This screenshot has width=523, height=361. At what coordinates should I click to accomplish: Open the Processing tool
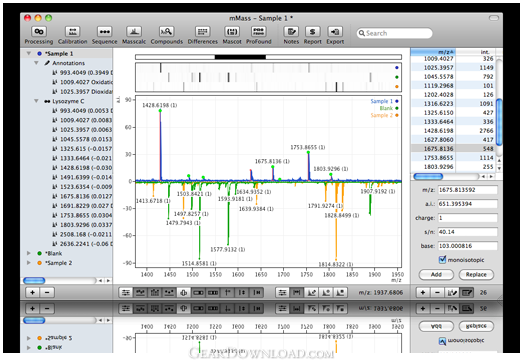coord(39,35)
